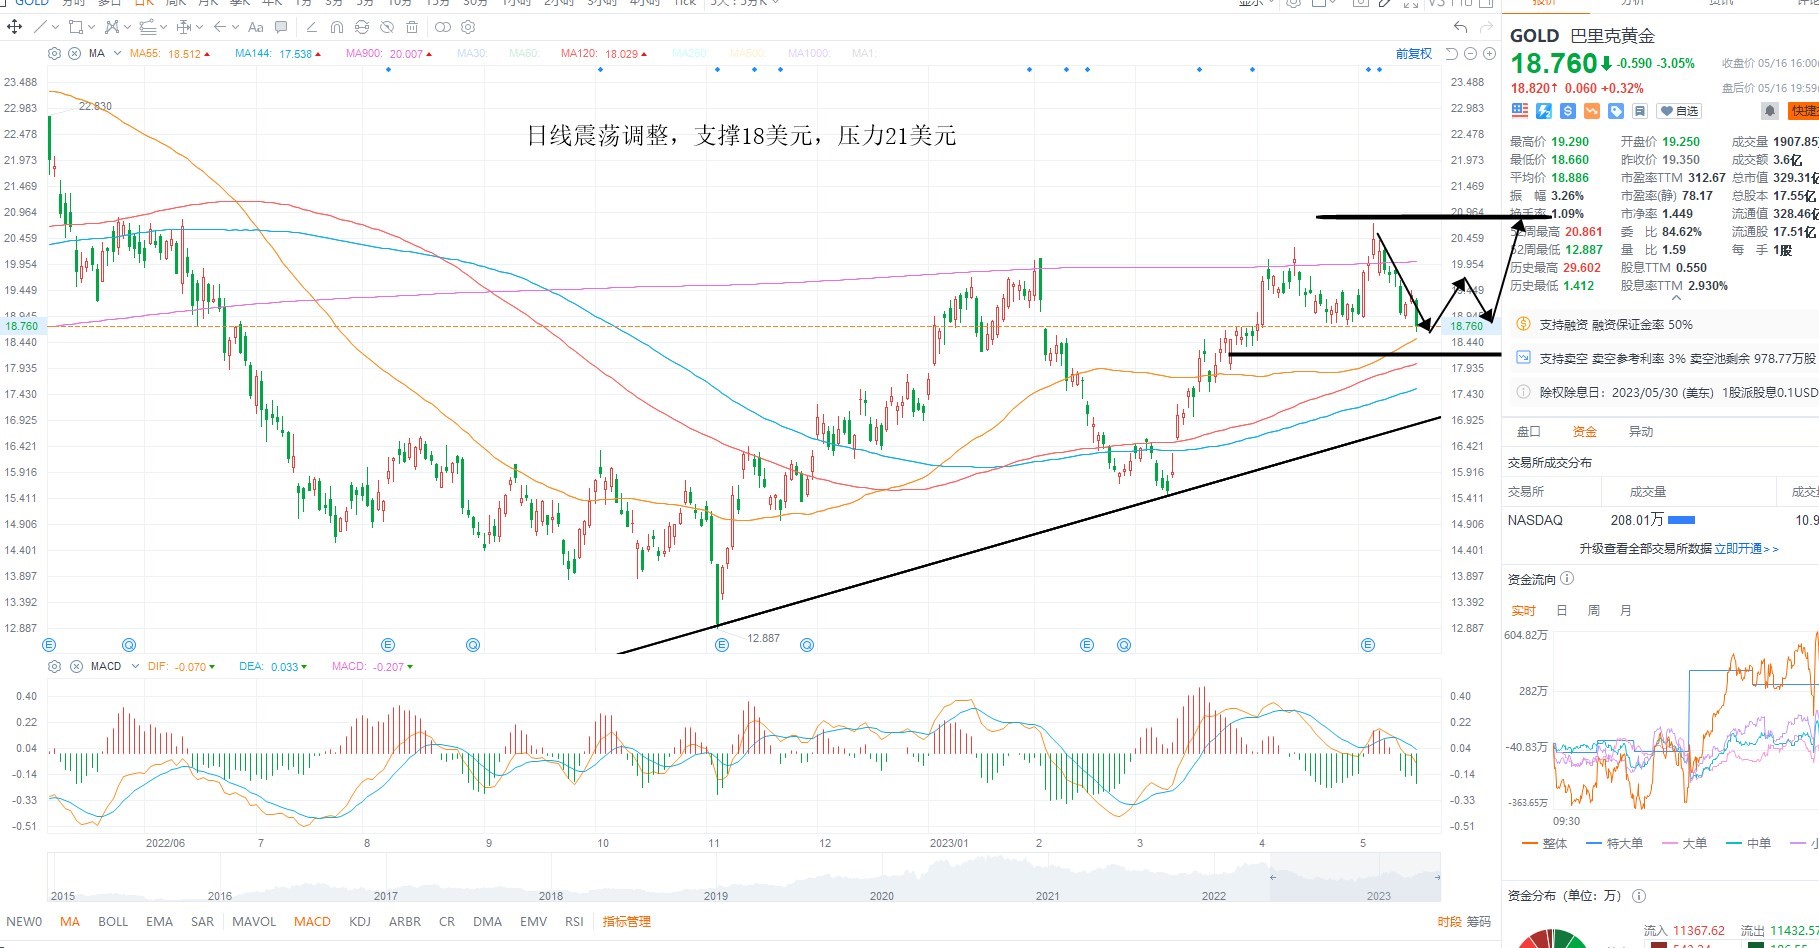1819x948 pixels.
Task: Open the line tool options arrow
Action: [x=55, y=27]
